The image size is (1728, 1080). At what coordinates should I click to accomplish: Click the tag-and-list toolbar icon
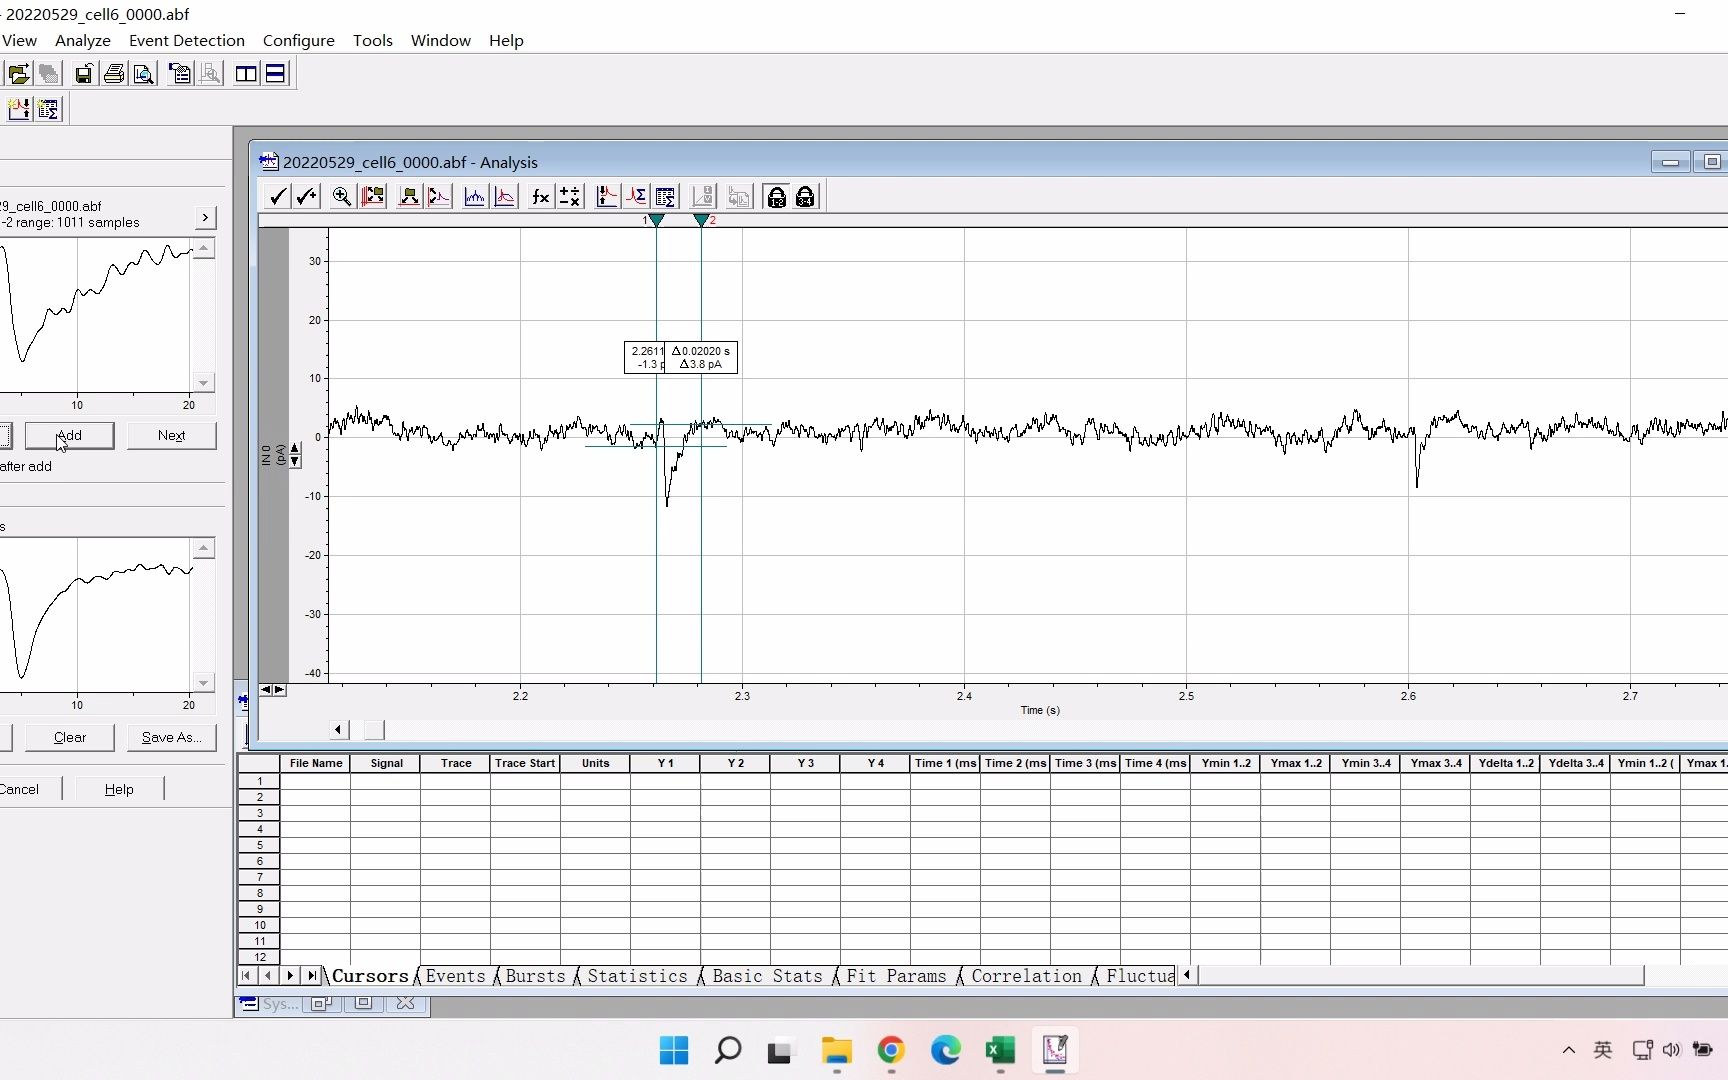point(180,74)
